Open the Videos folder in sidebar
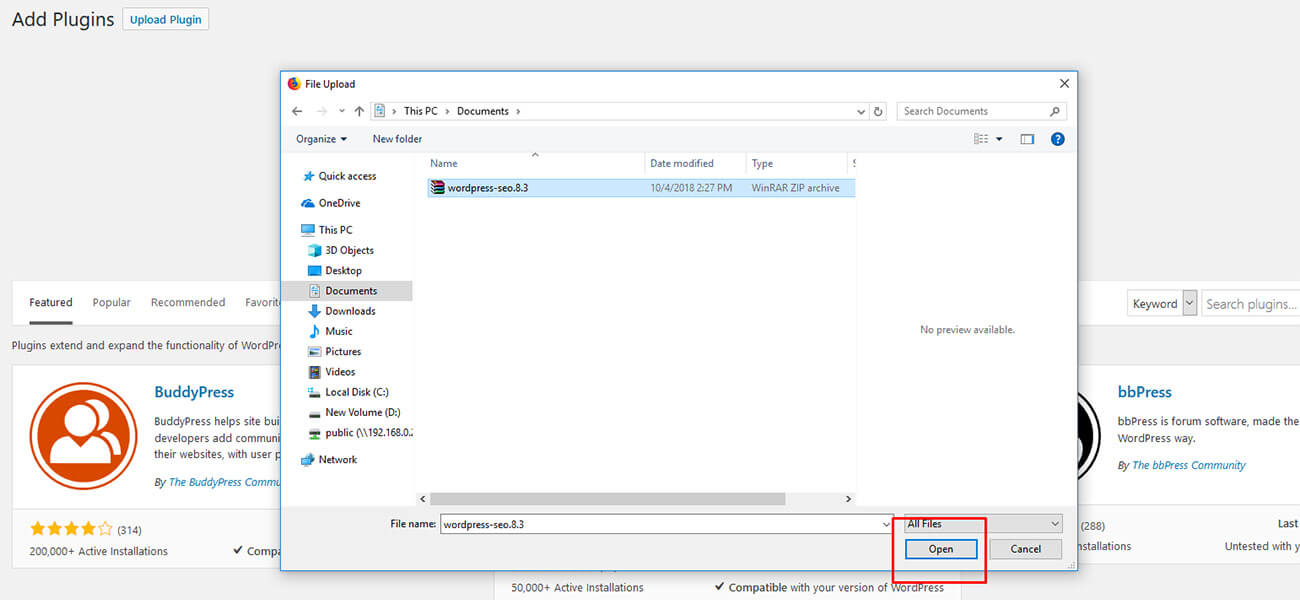 pyautogui.click(x=339, y=372)
